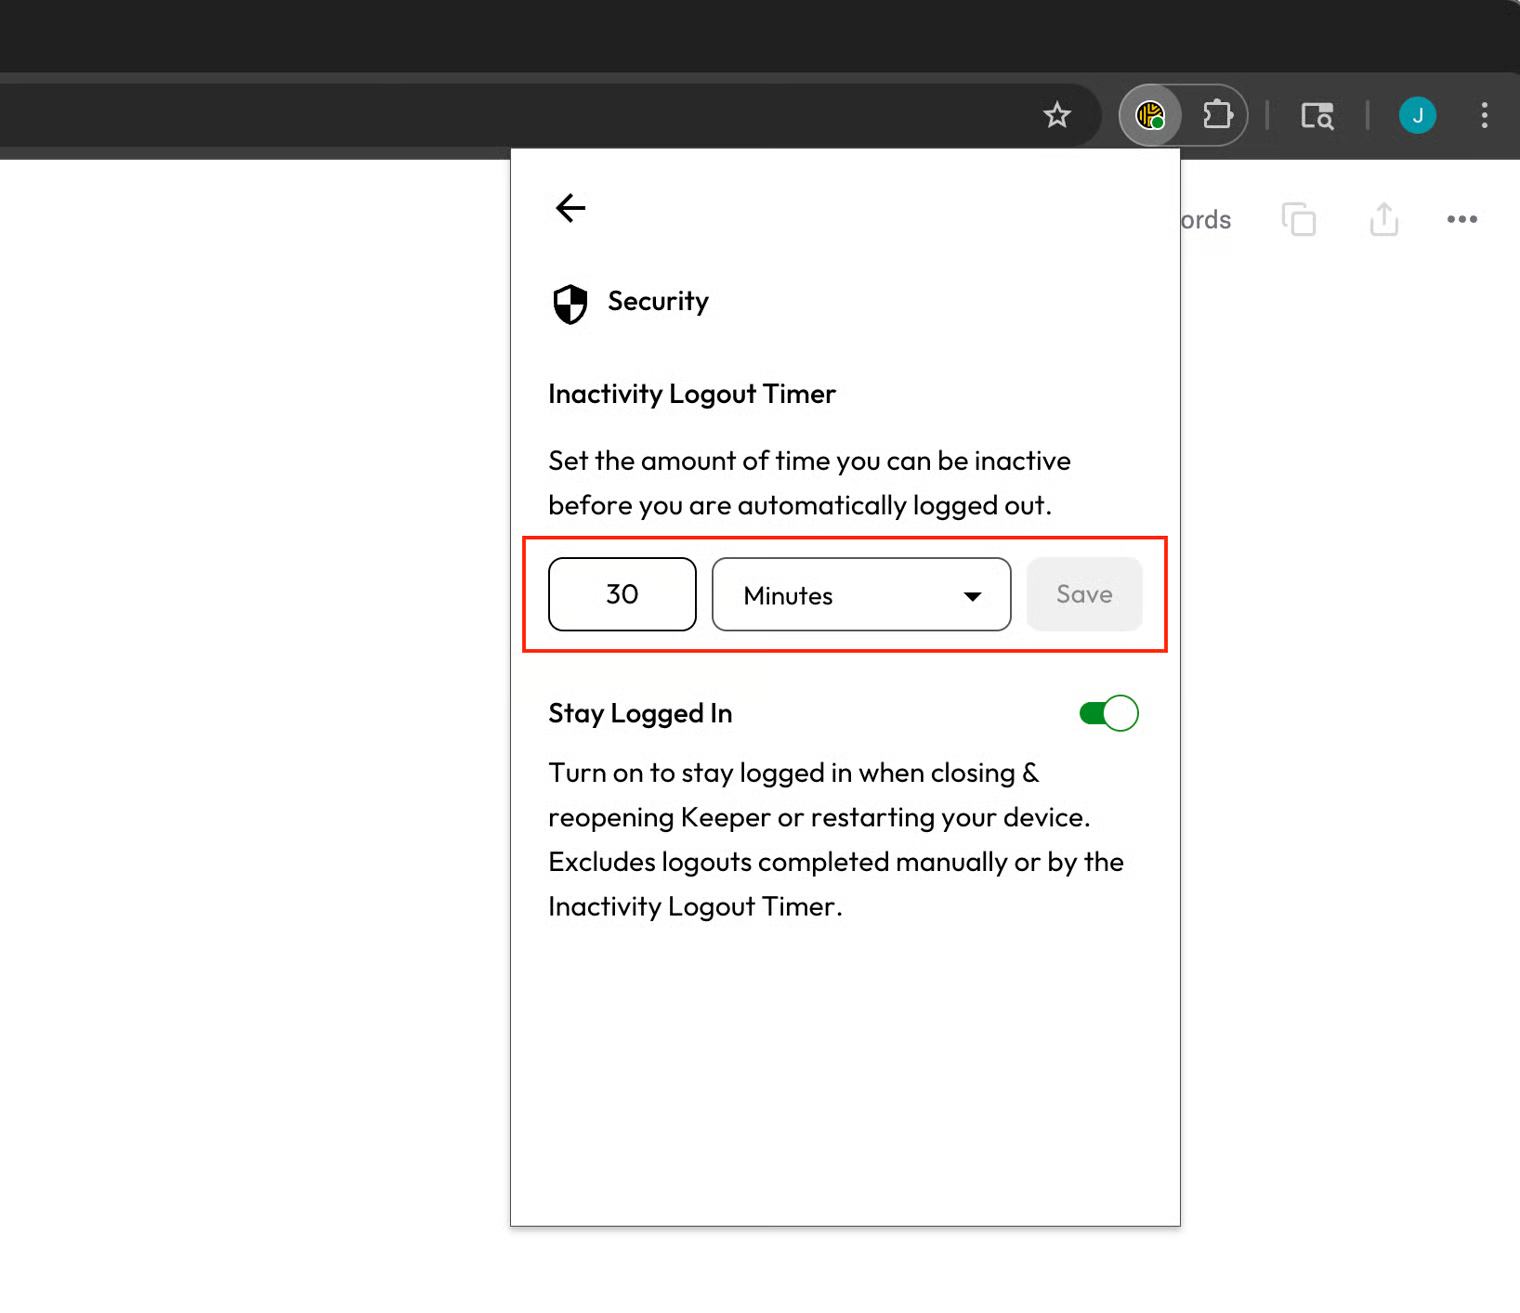The height and width of the screenshot is (1313, 1520).
Task: Click the copy icon on the page
Action: 1298,219
